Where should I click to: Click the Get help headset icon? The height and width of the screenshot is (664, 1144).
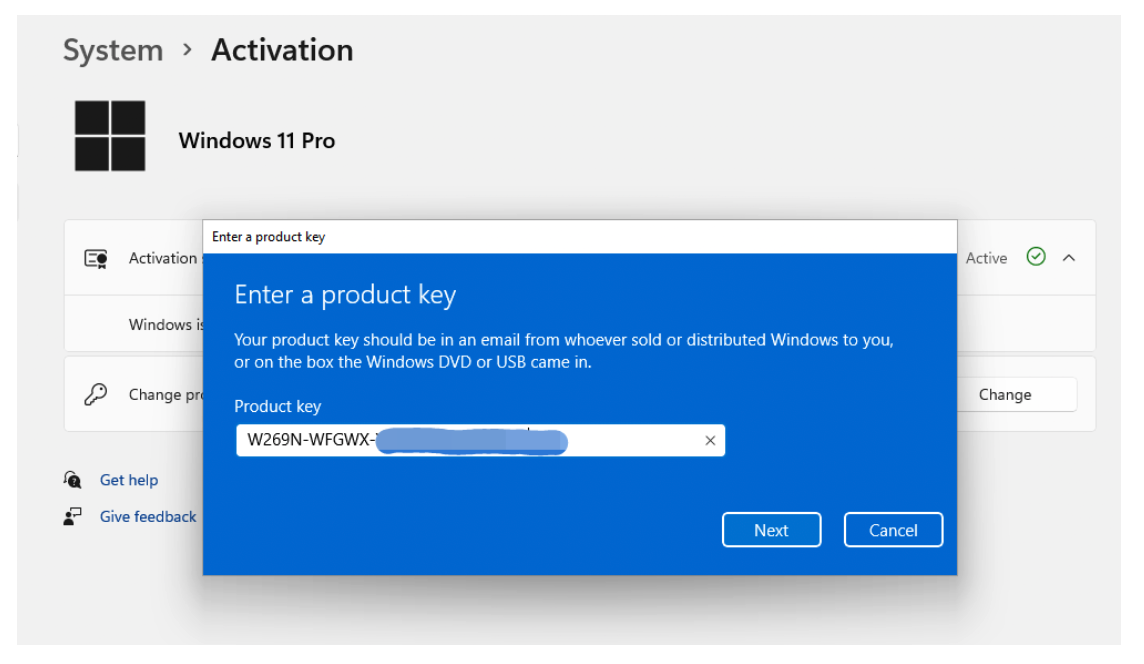point(72,480)
